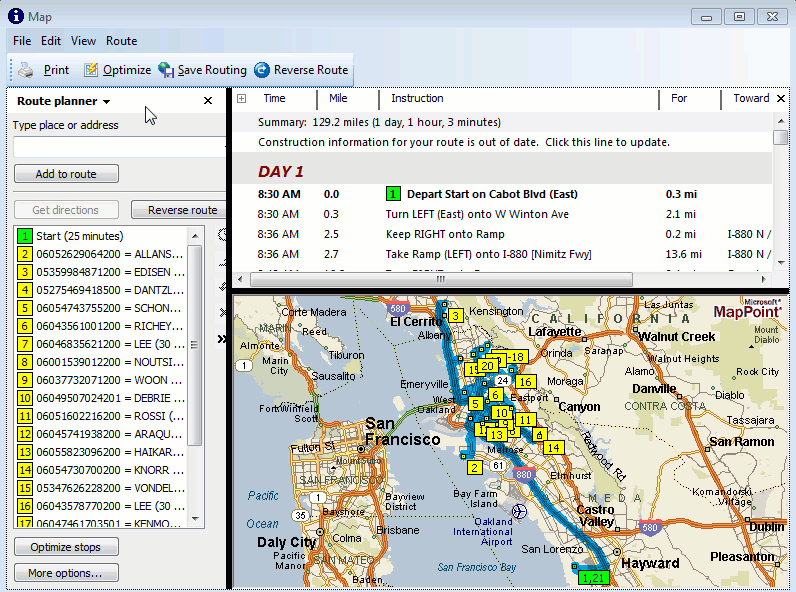Click the stop list scroll-down arrow
This screenshot has width=796, height=592.
pos(195,519)
